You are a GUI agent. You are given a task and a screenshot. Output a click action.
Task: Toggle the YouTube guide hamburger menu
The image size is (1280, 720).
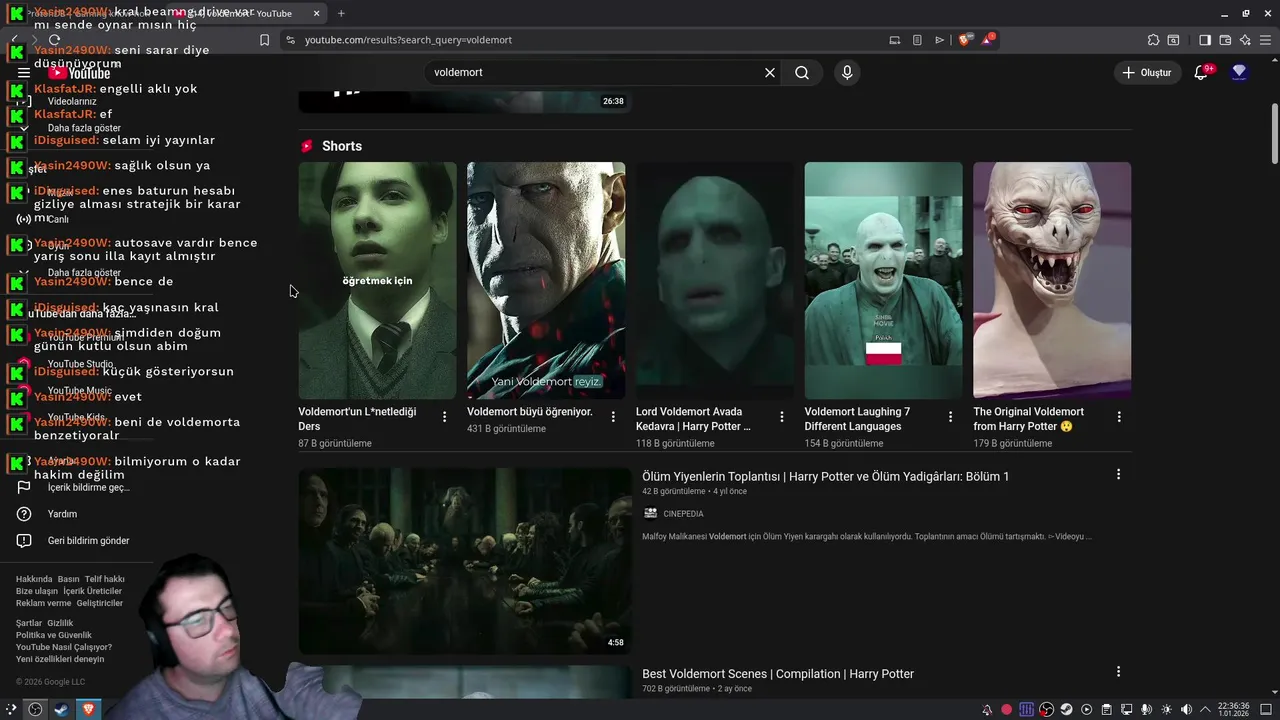click(x=24, y=72)
